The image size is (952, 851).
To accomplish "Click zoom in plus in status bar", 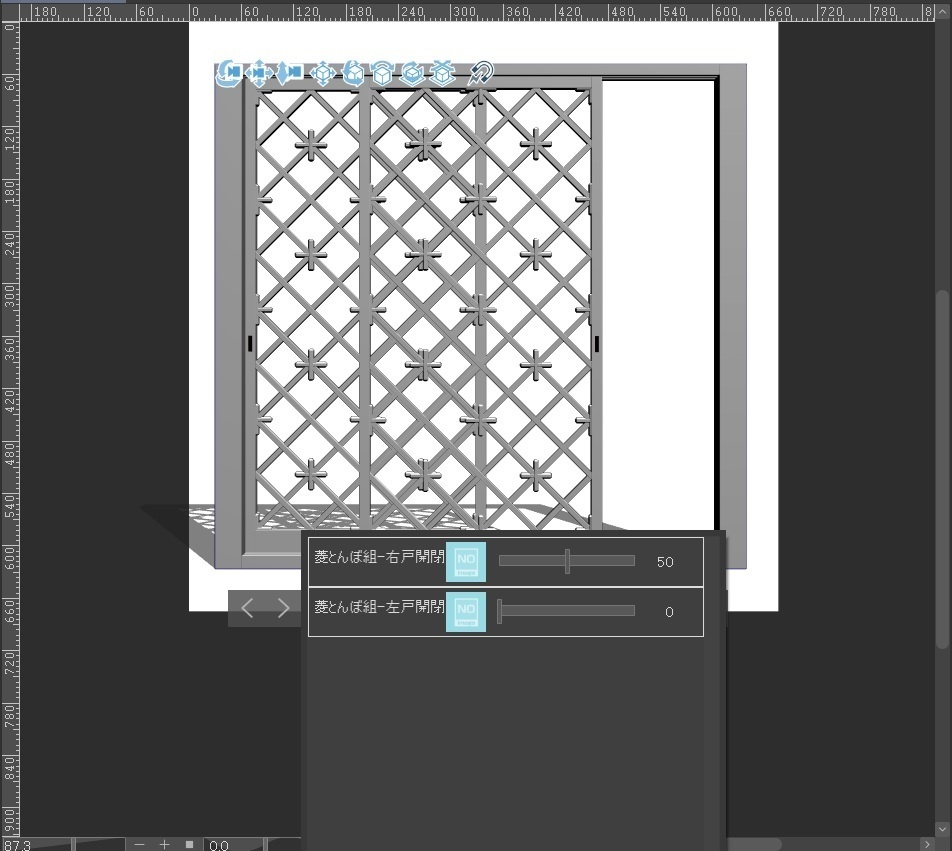I will [164, 844].
